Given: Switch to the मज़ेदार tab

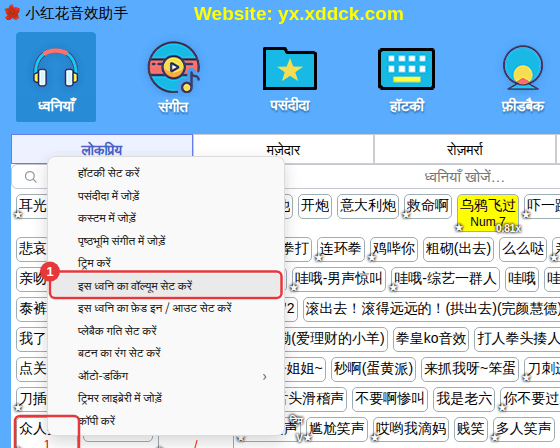Looking at the screenshot, I should click(283, 149).
